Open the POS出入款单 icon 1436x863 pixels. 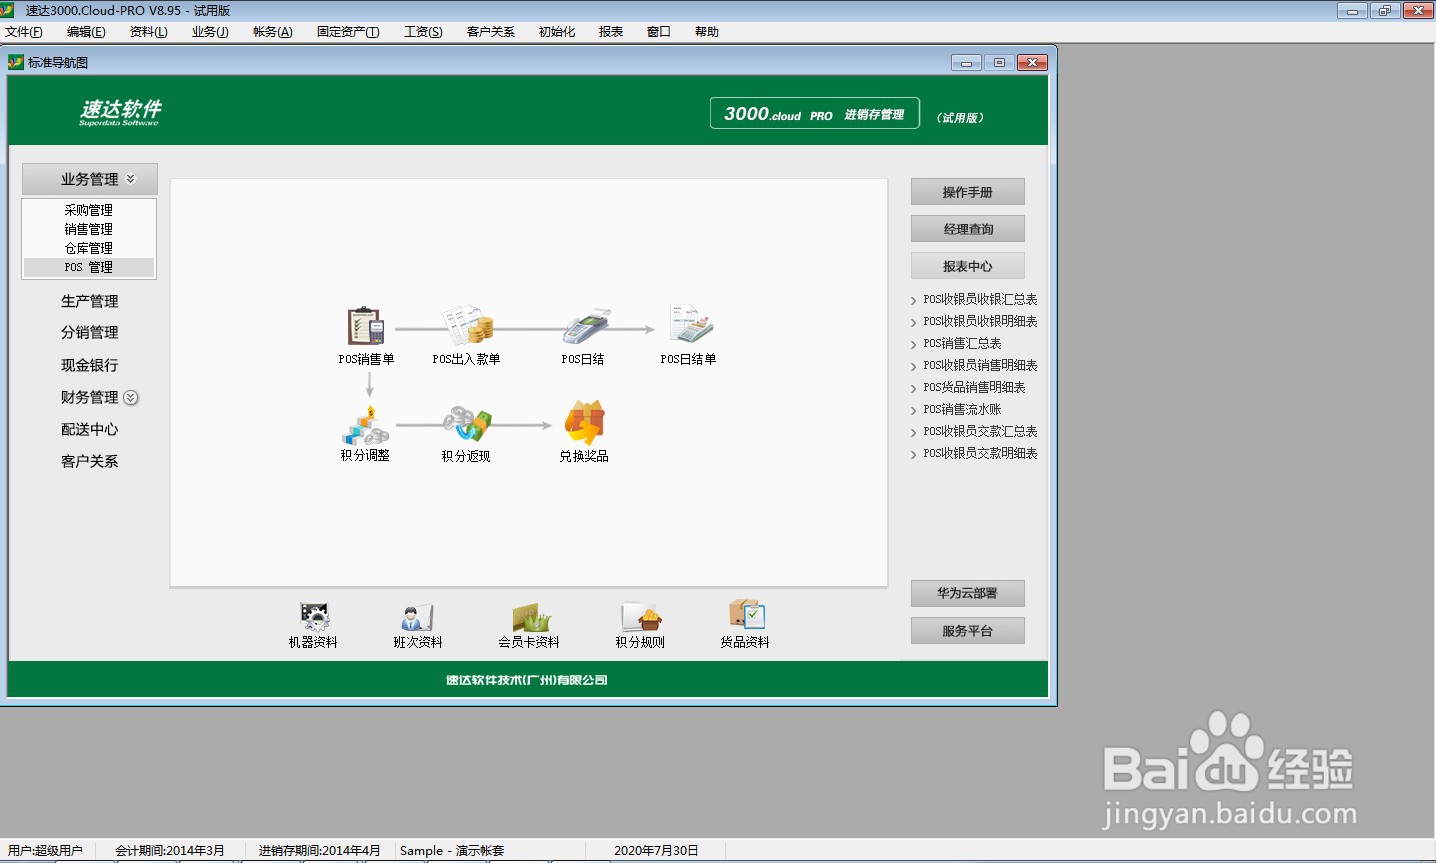(x=467, y=327)
